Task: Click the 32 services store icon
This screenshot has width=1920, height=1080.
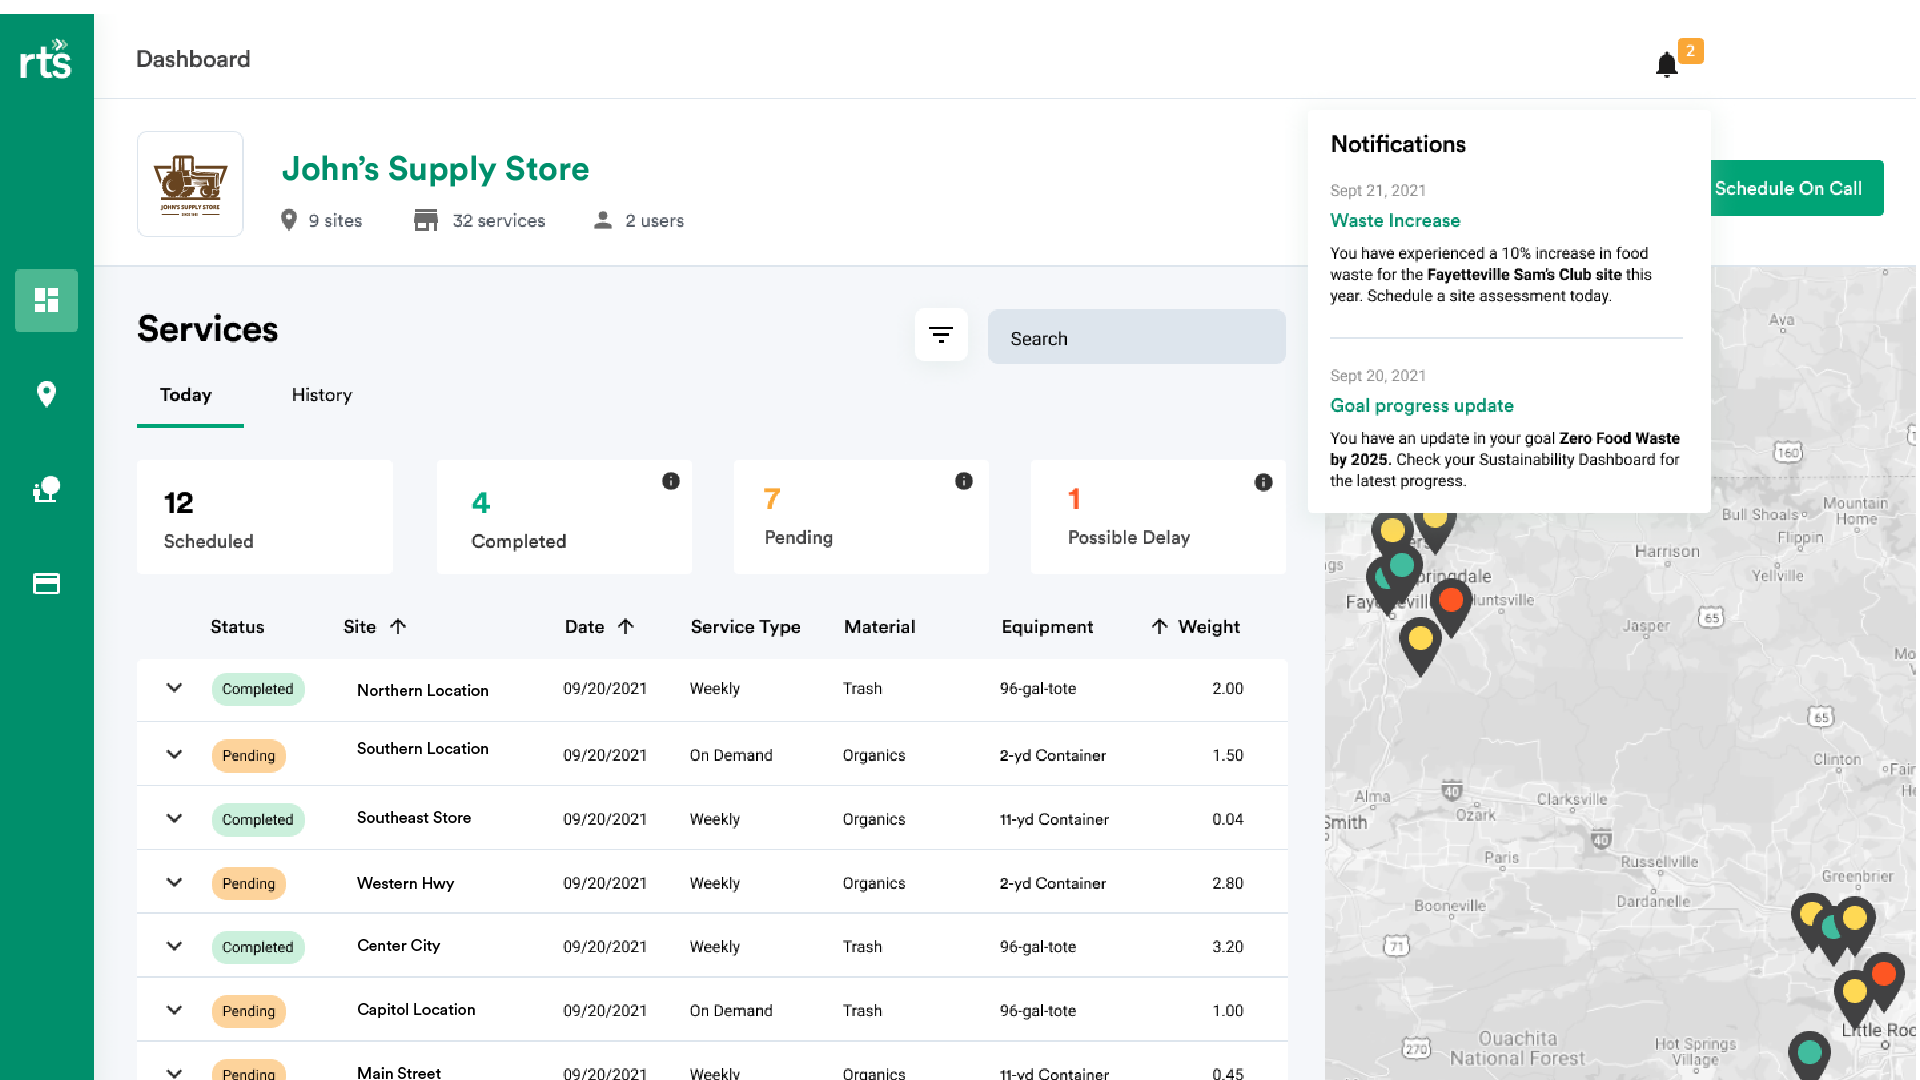Action: [426, 220]
